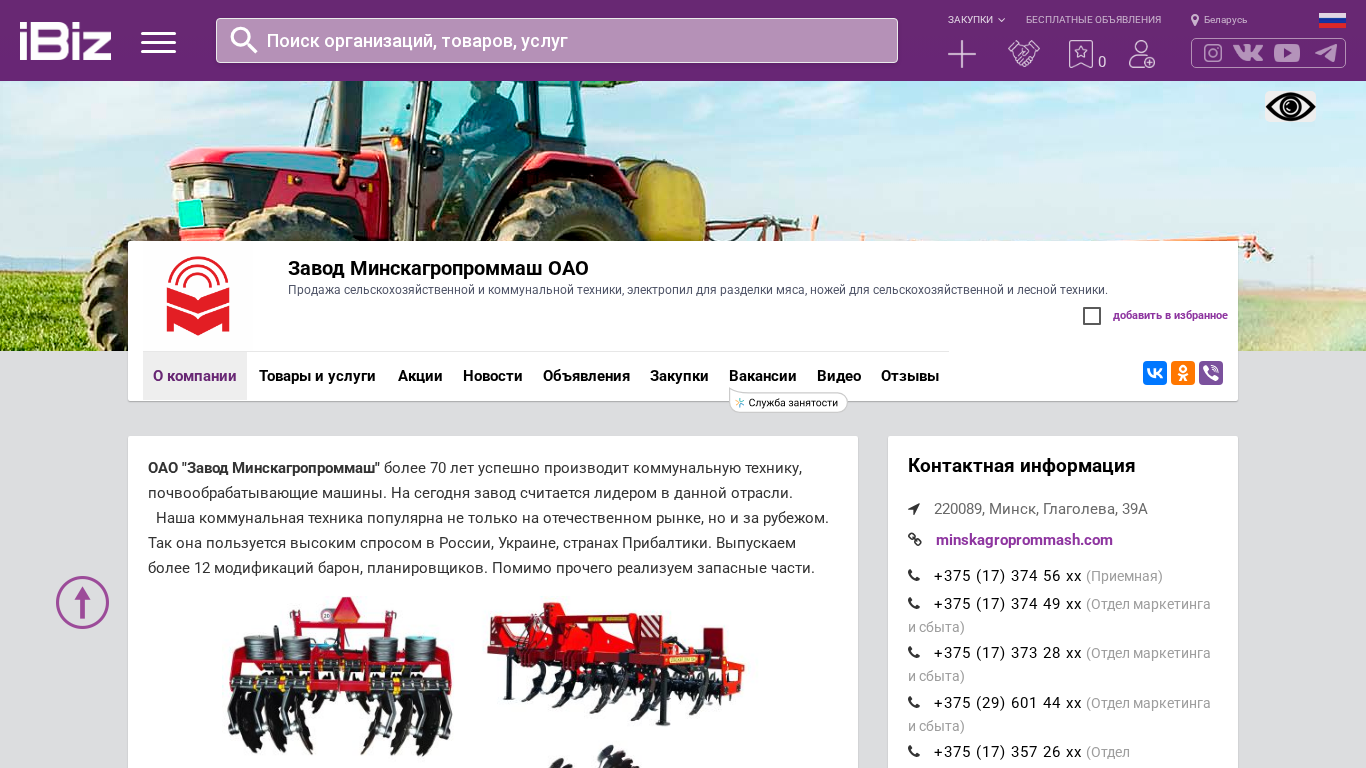Share company page via Odnoklassniki
The image size is (1366, 768).
point(1183,373)
